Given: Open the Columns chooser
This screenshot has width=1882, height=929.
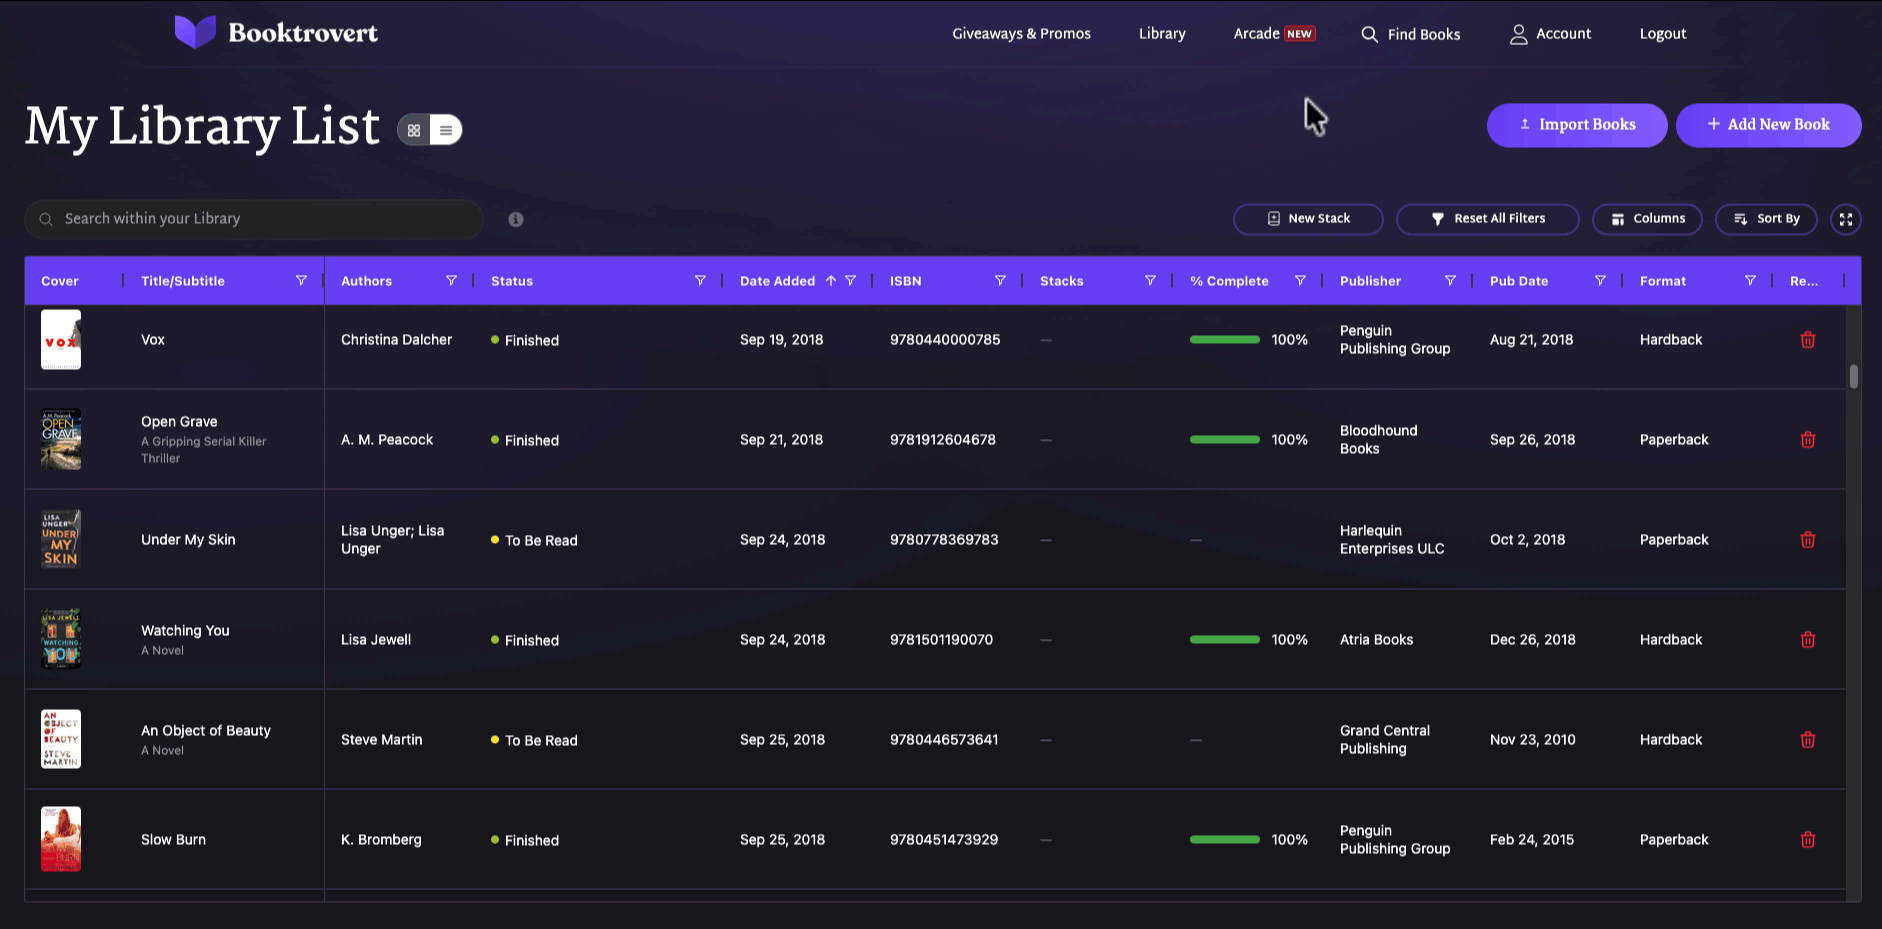Looking at the screenshot, I should pos(1647,219).
